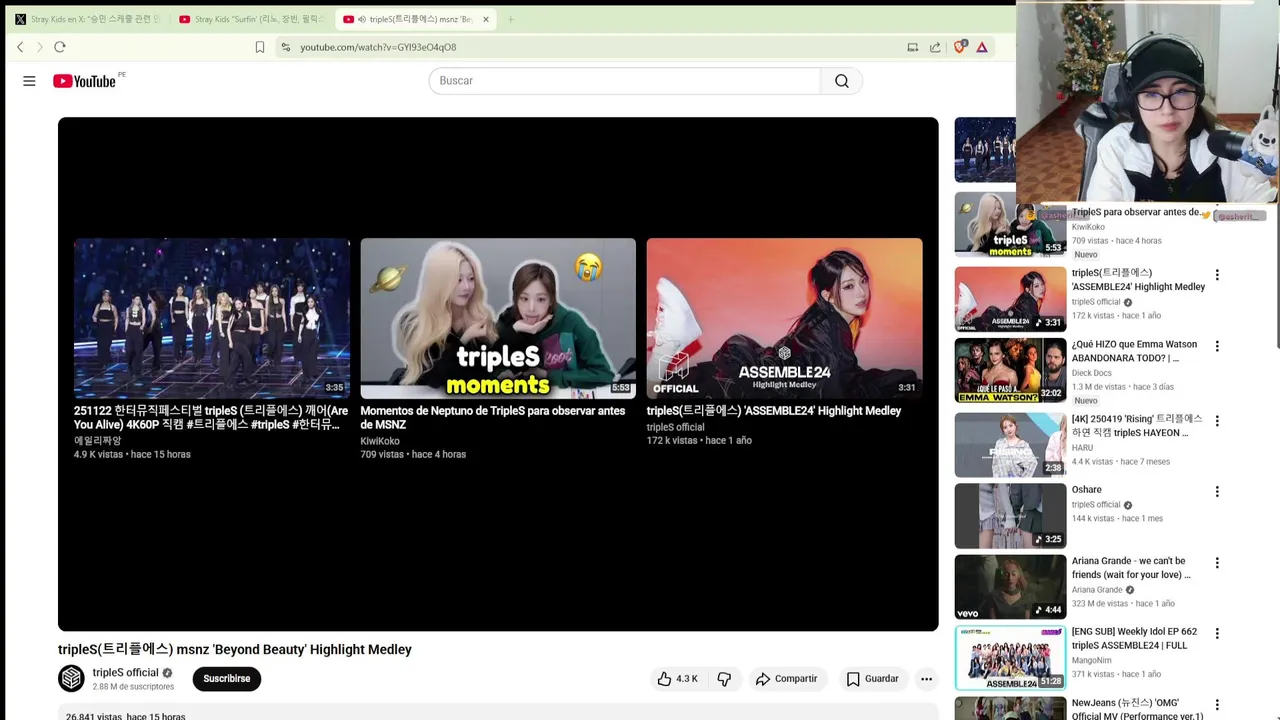Open the Dieck Docs channel name
This screenshot has height=720, width=1280.
point(1091,373)
